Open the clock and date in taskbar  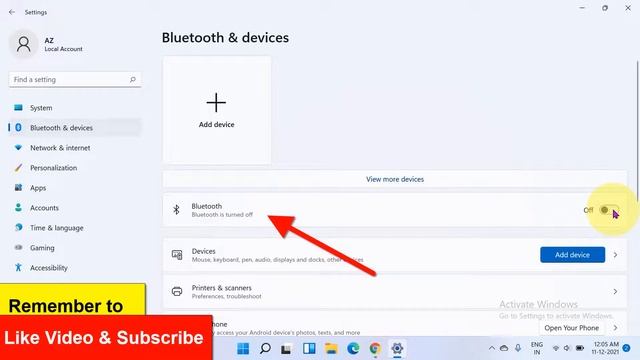pyautogui.click(x=605, y=348)
